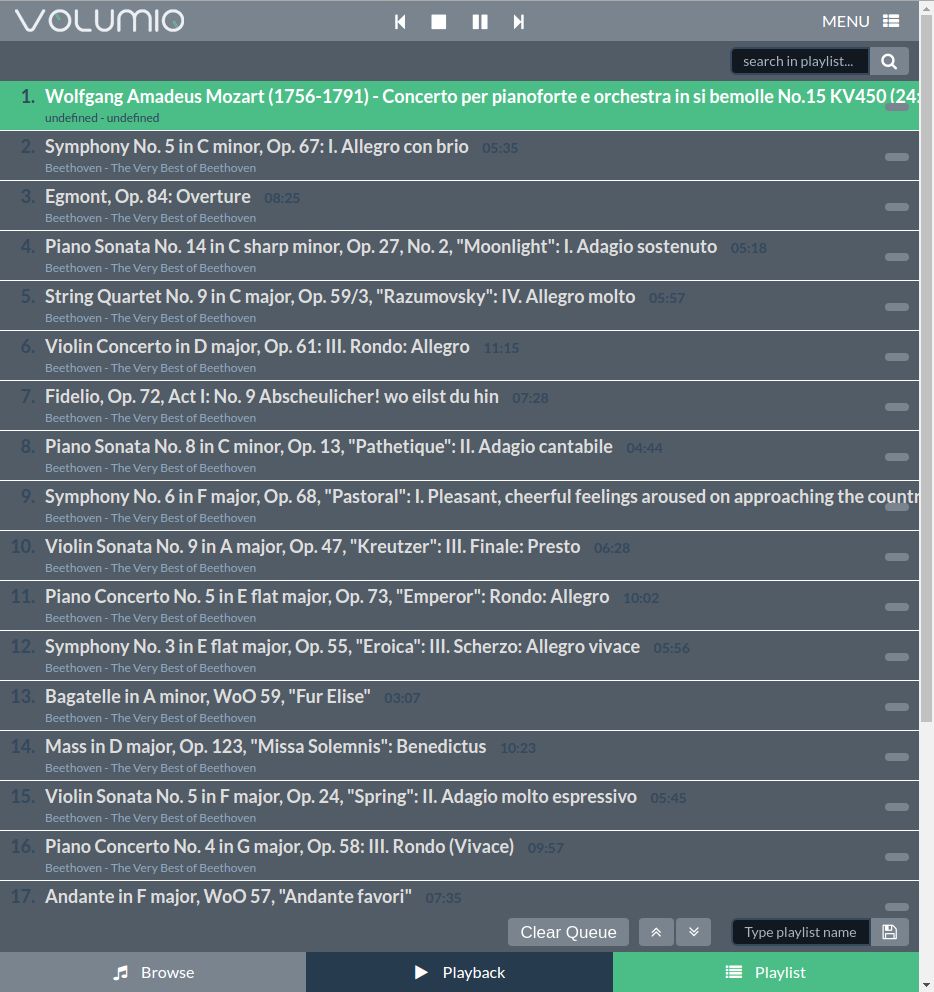Remove Violin Concerto in D from queue
The height and width of the screenshot is (992, 934).
click(897, 357)
